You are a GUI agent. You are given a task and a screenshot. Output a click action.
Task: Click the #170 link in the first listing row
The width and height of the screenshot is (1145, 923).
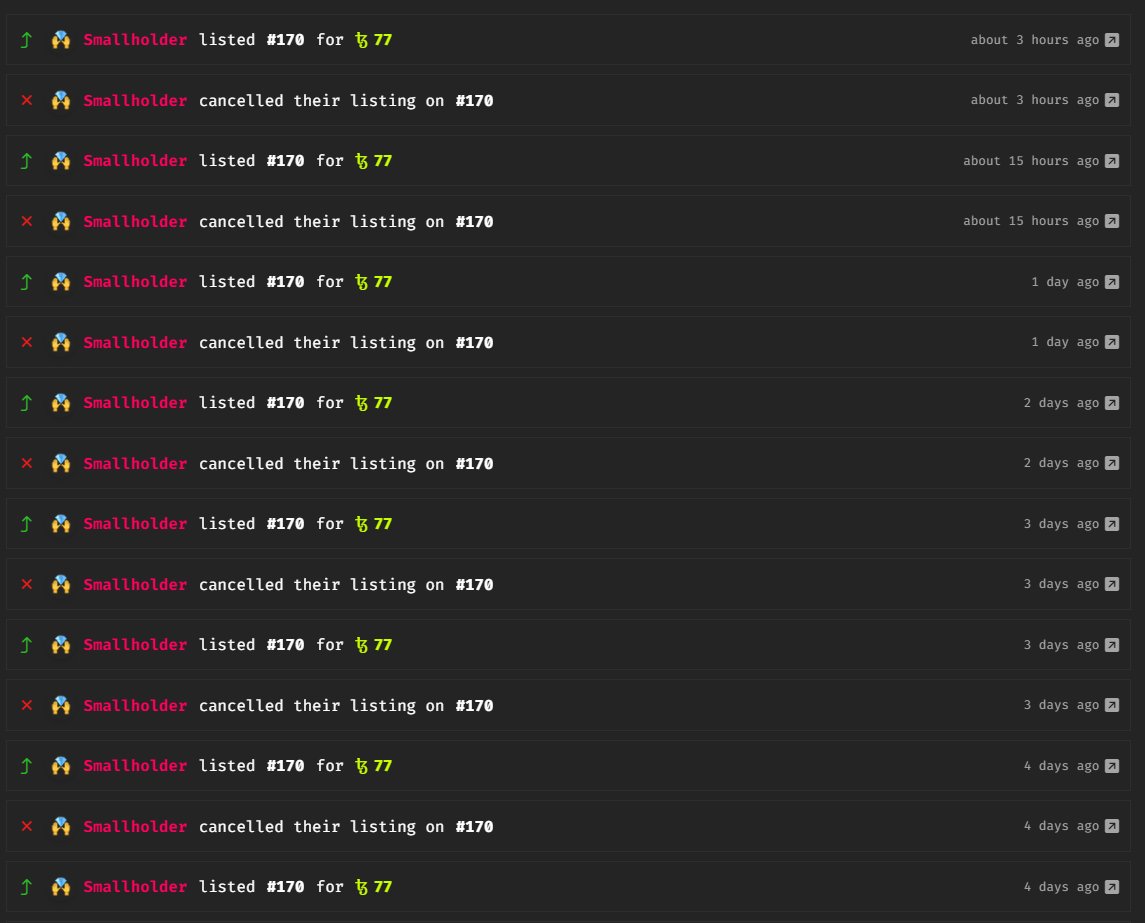point(287,40)
